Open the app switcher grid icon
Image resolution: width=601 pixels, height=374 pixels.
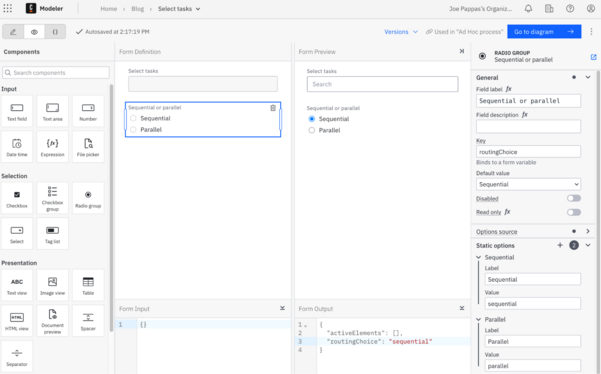coord(8,8)
